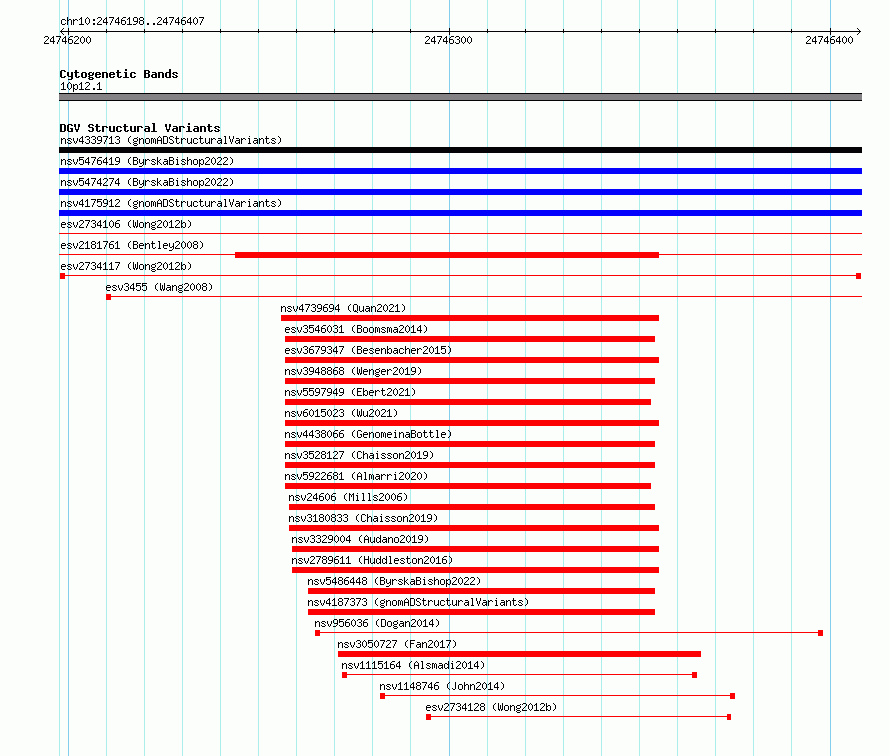
Task: Click right endpoint marker of nsv1148746 John2014
Action: [733, 696]
